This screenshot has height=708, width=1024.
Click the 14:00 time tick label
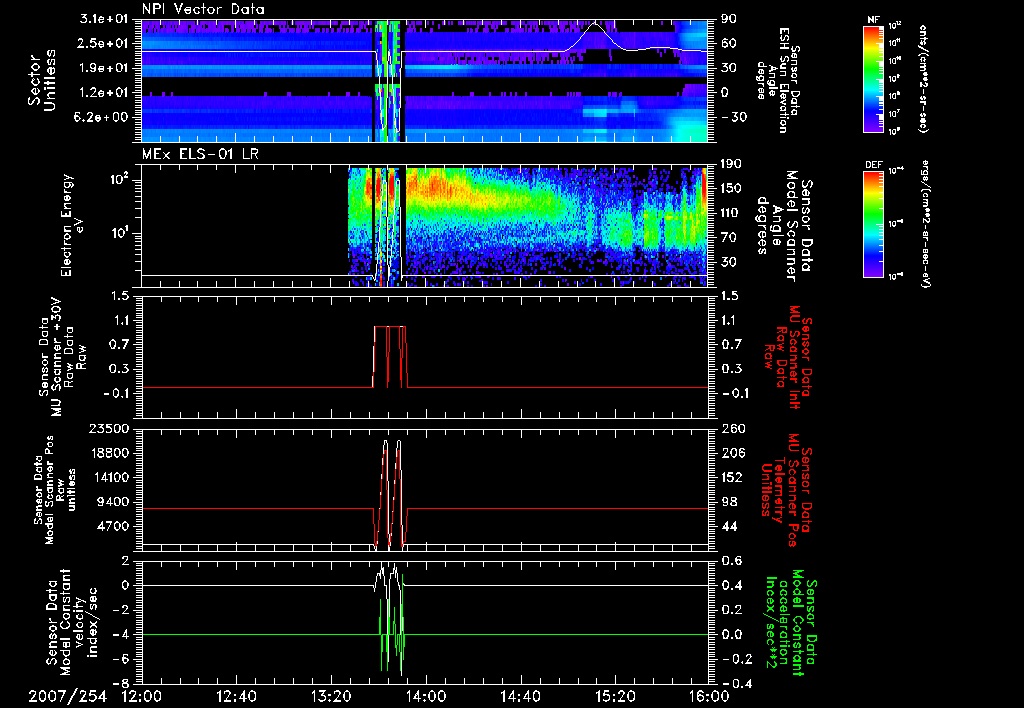pos(426,697)
